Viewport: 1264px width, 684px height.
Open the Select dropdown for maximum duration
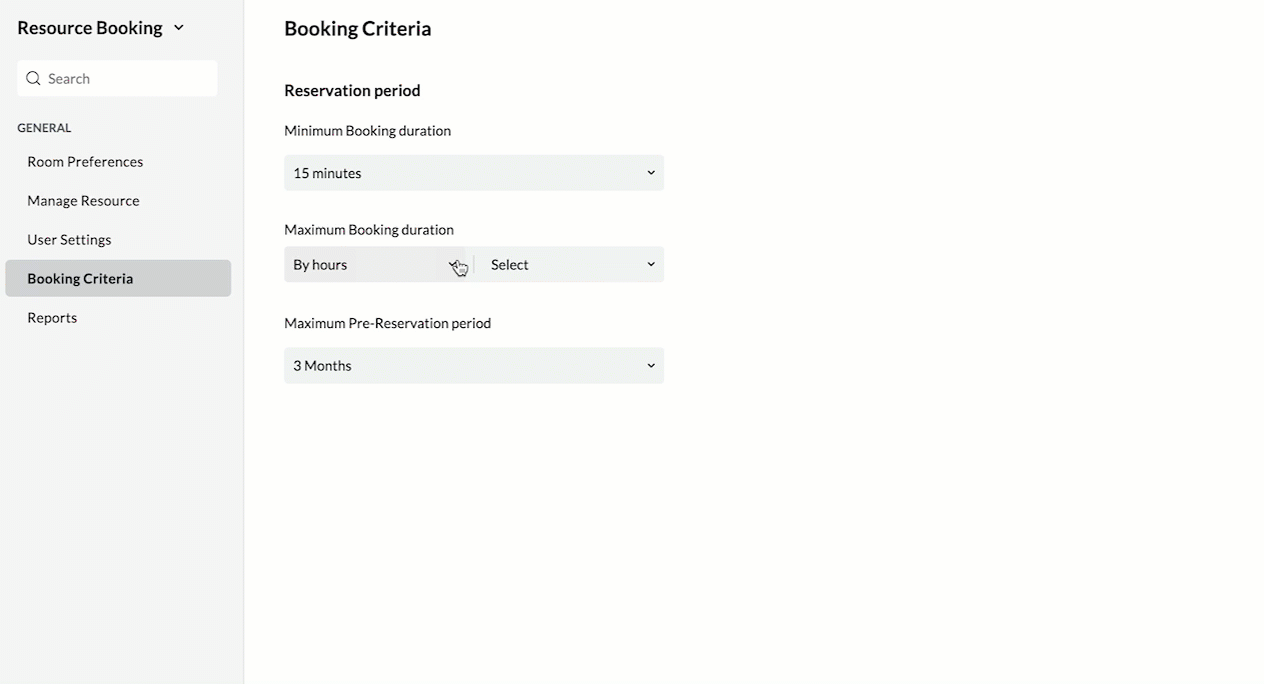[x=570, y=265]
